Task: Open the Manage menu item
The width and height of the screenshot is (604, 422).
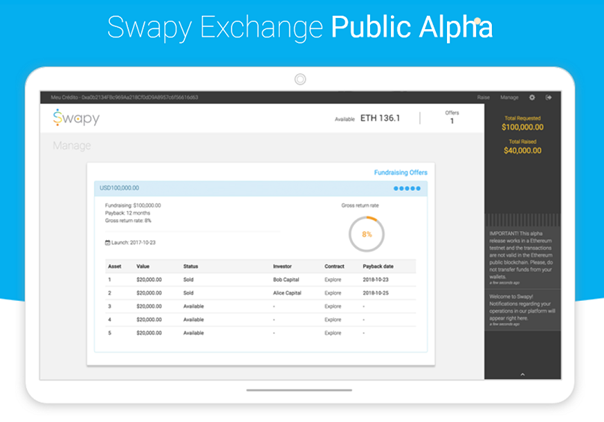Action: tap(509, 97)
